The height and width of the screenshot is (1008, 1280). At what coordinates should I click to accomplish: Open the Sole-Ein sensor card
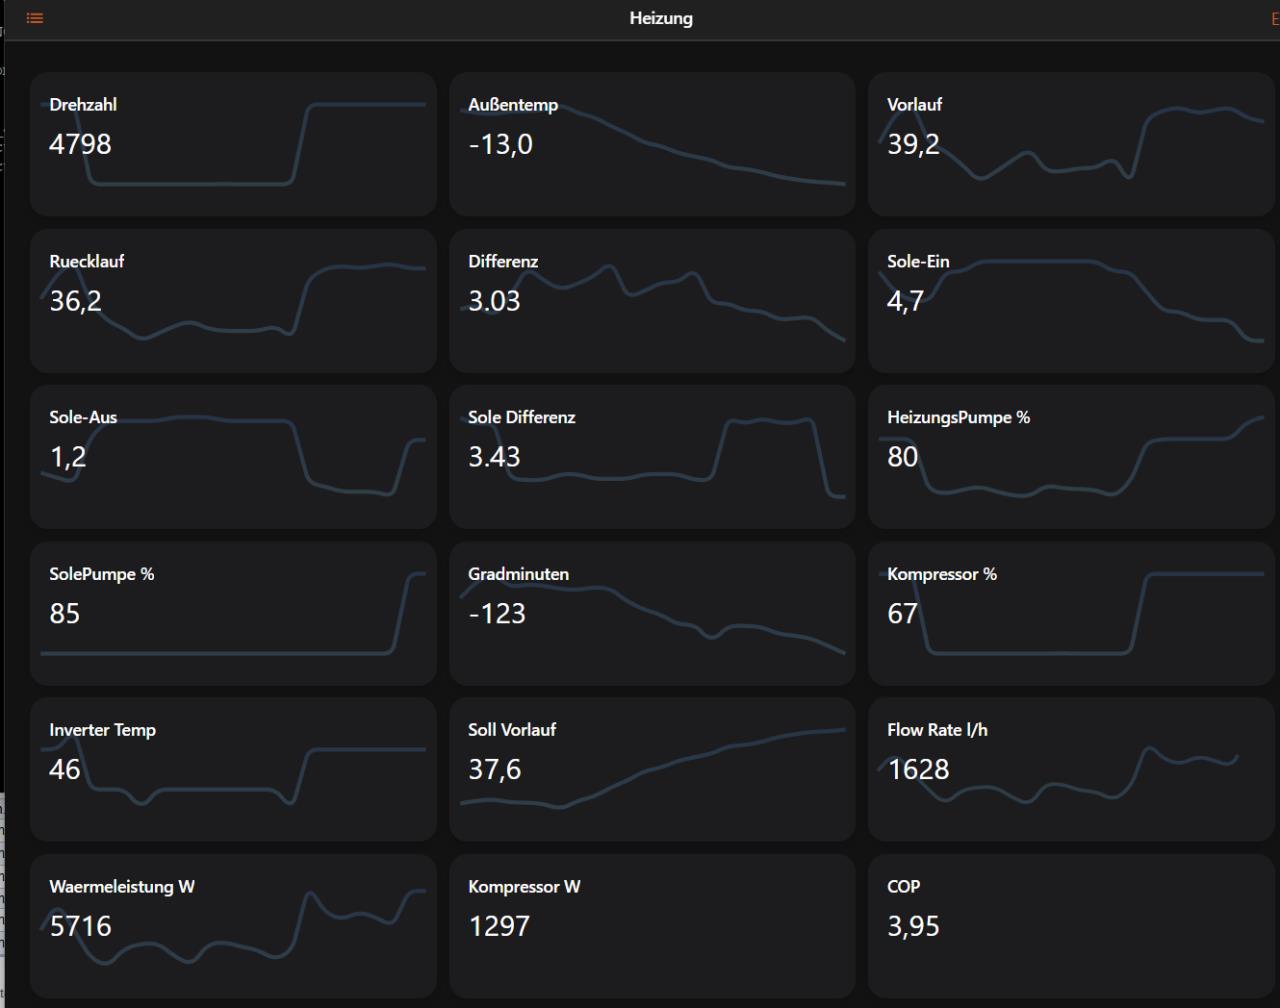coord(1071,301)
